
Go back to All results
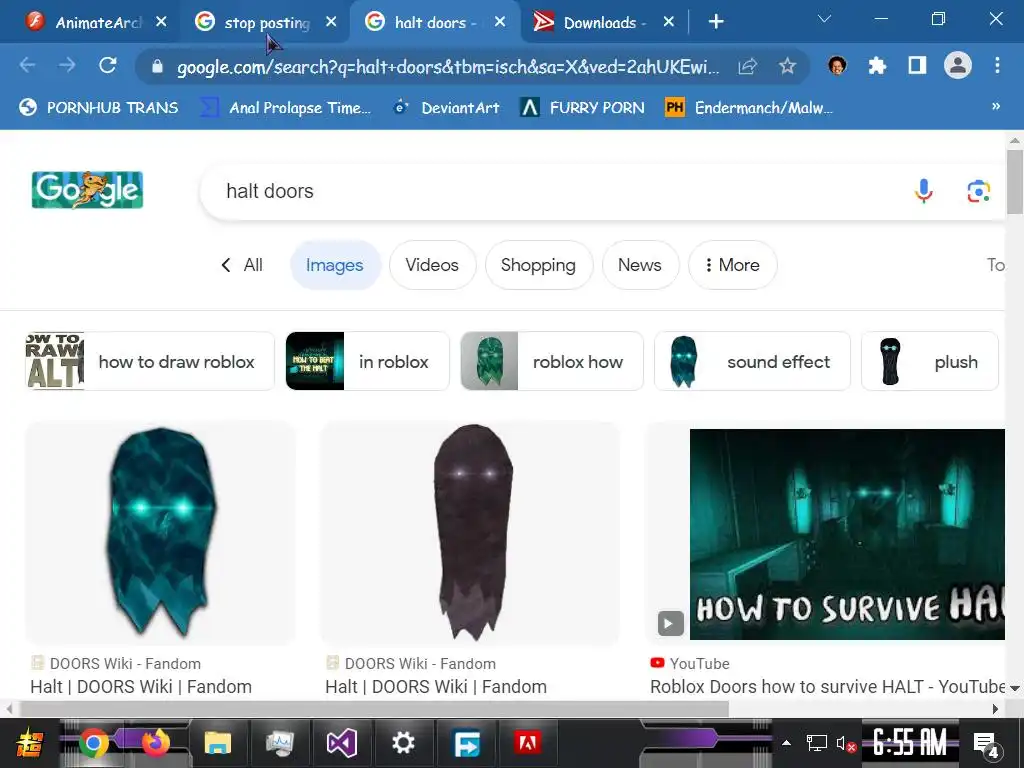[x=242, y=265]
